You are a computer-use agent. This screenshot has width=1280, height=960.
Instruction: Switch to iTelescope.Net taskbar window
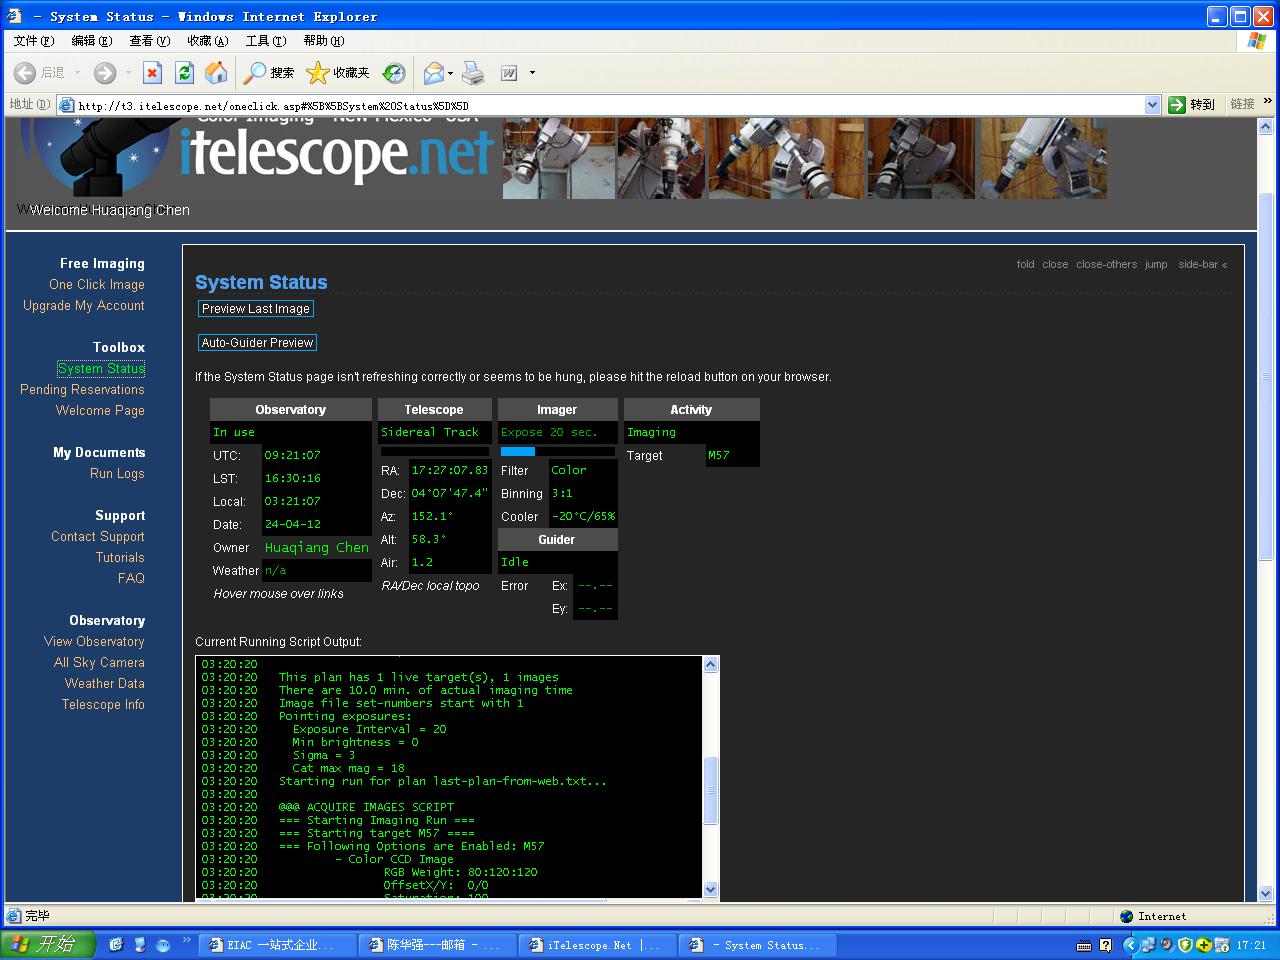pyautogui.click(x=598, y=945)
